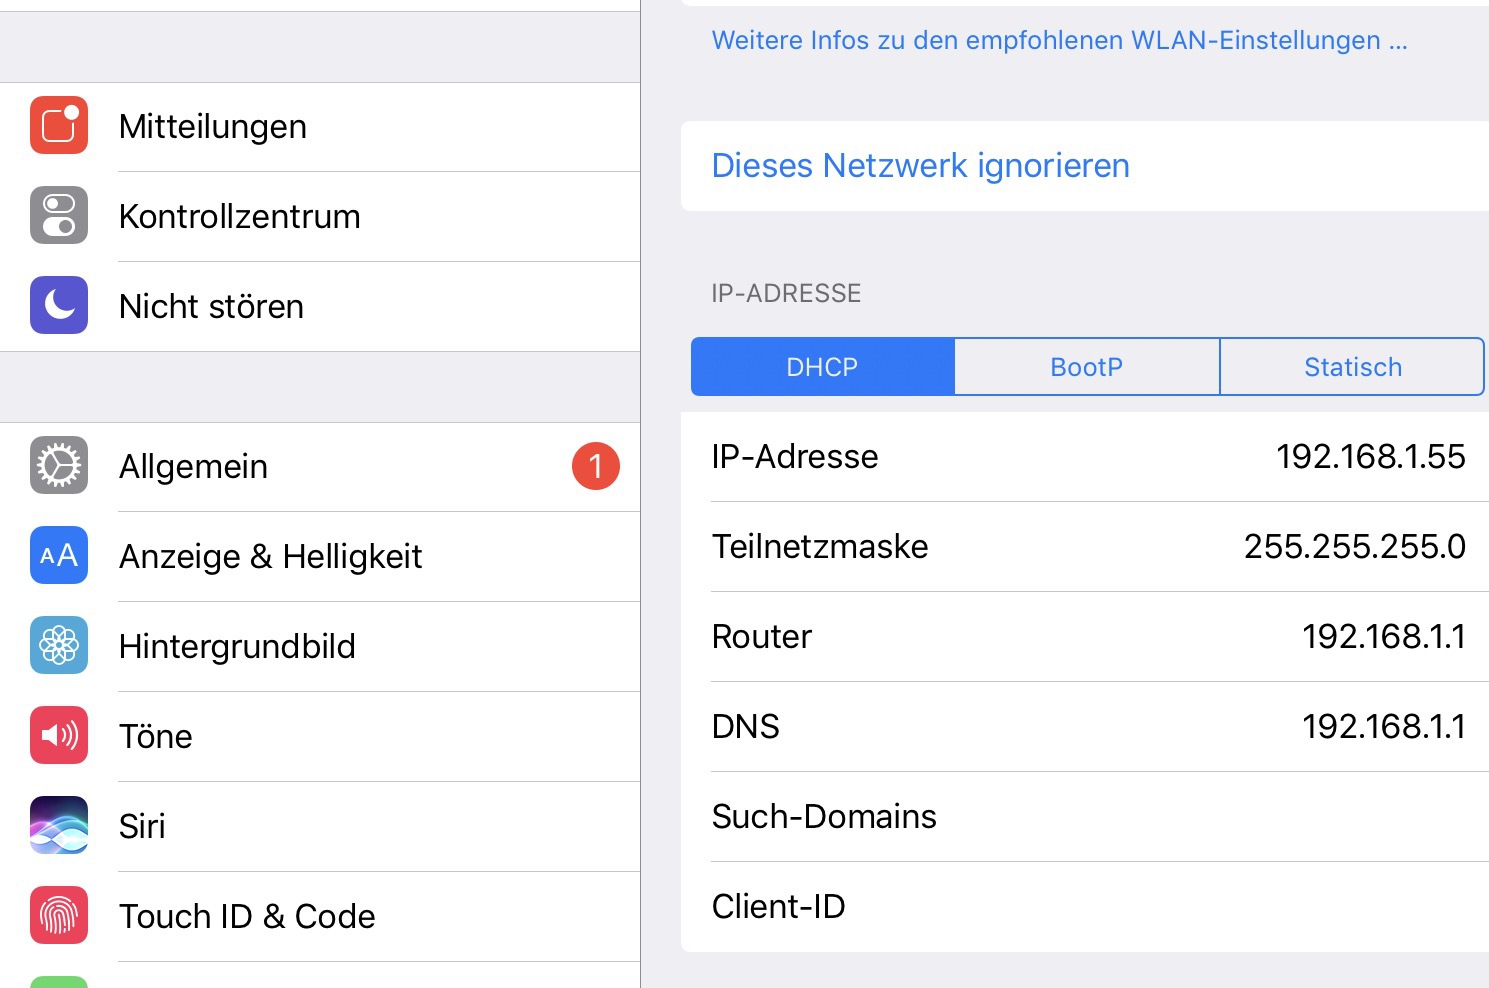The image size is (1489, 988).
Task: Tap the Touch ID fingerprint icon
Action: tap(59, 916)
